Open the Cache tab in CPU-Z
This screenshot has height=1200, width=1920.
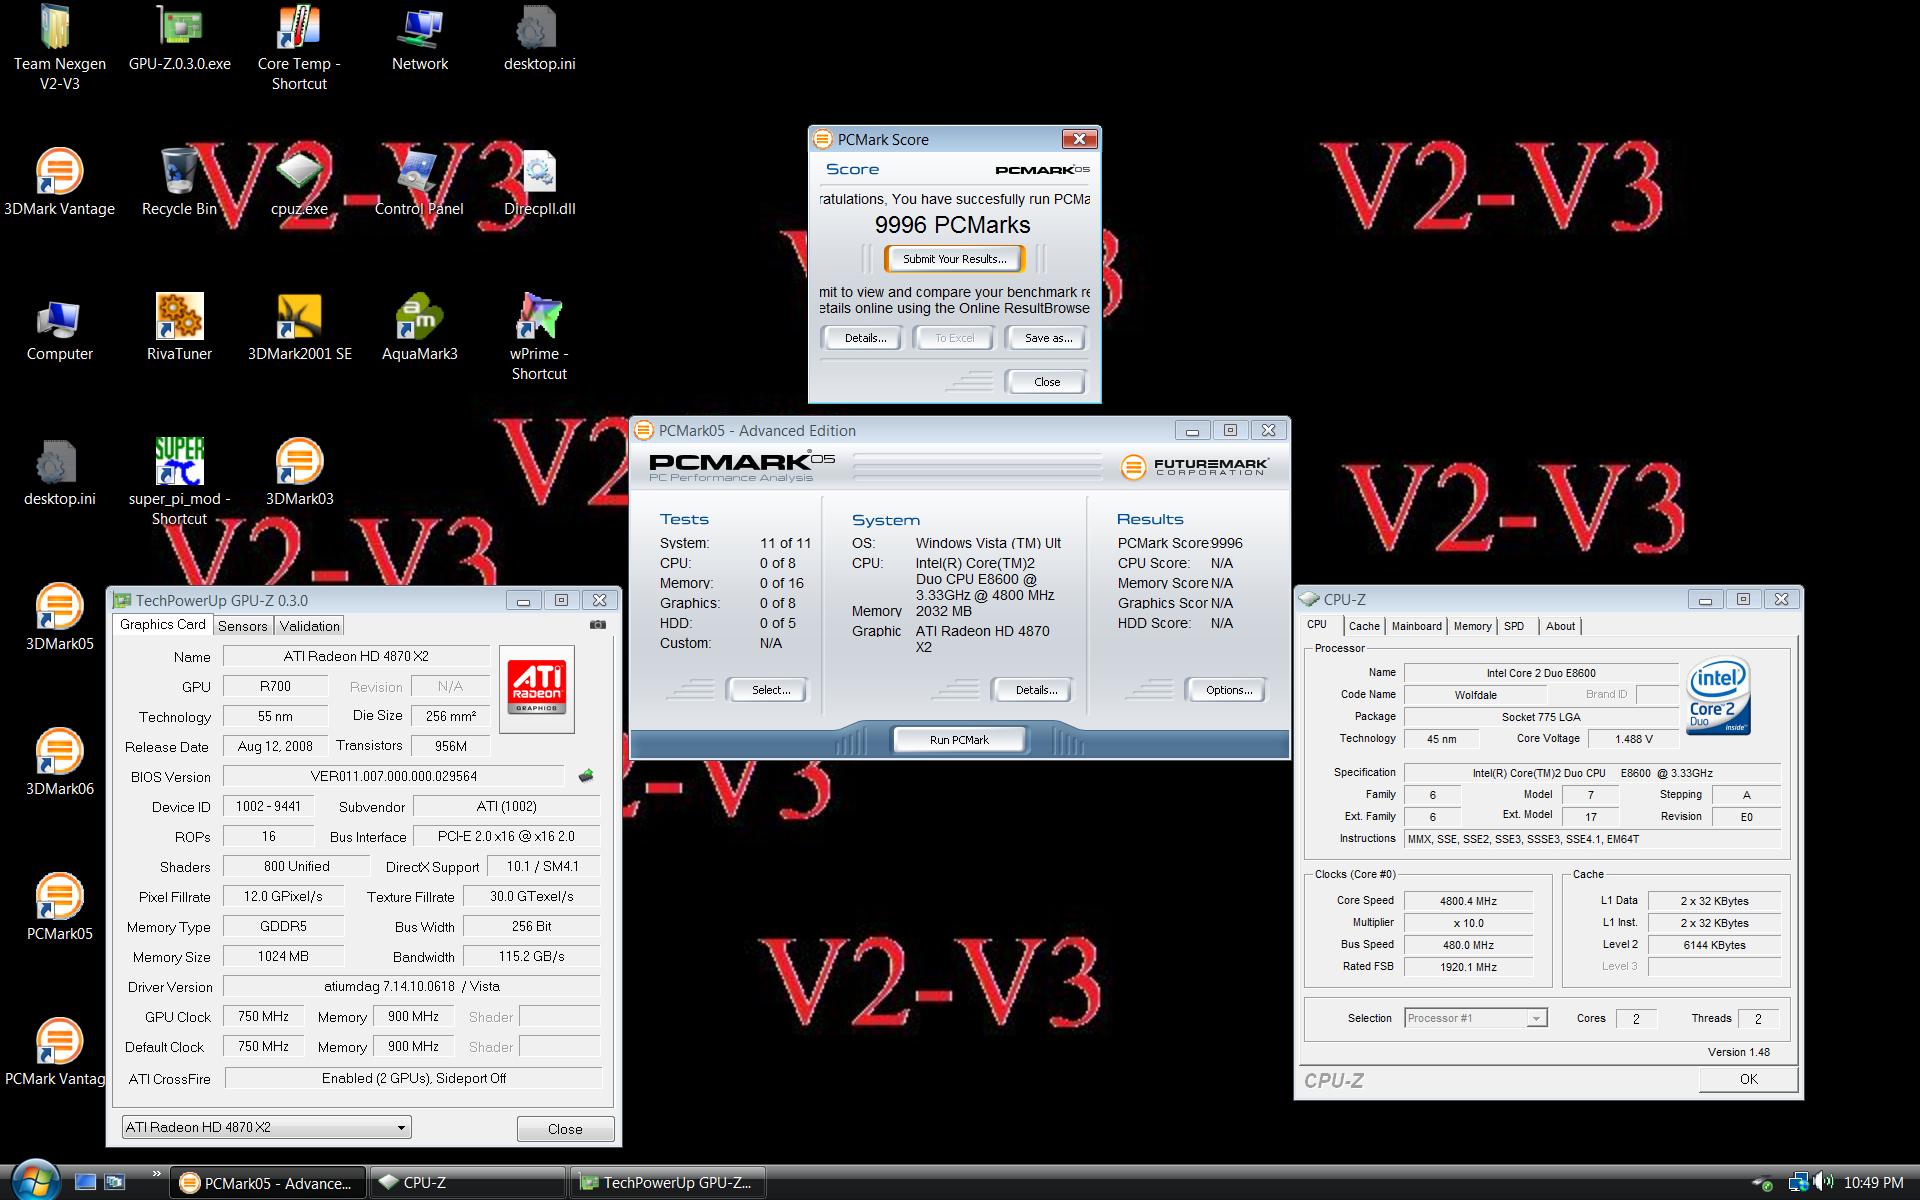[1364, 626]
